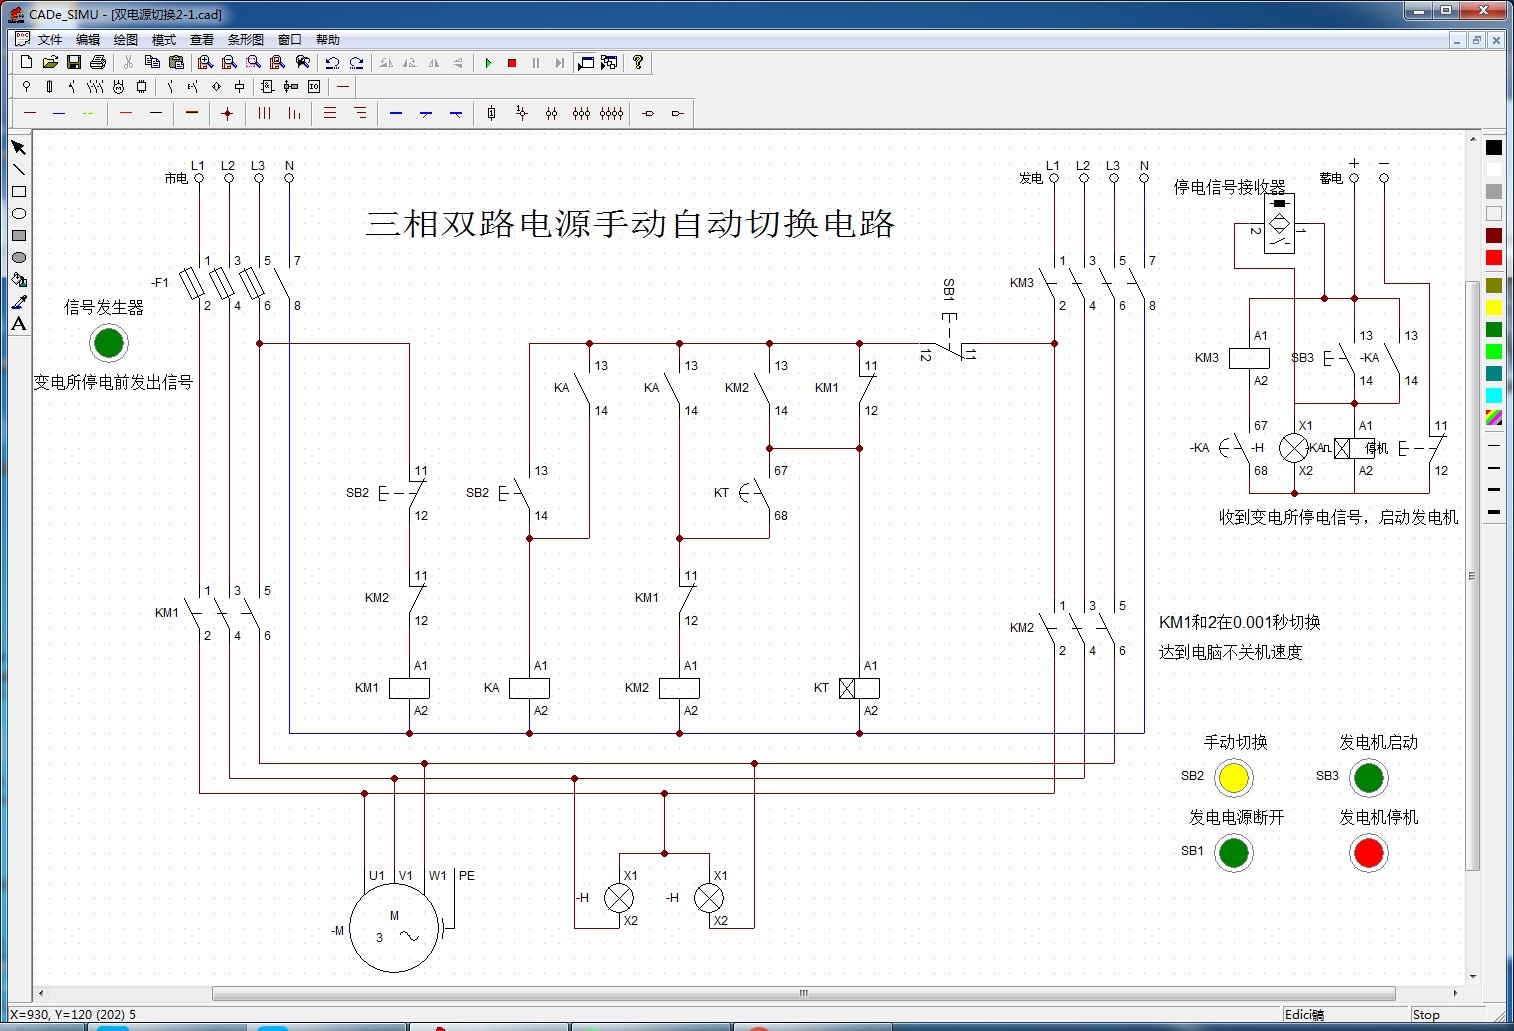Open help with the question mark icon
This screenshot has height=1031, width=1514.
(637, 62)
